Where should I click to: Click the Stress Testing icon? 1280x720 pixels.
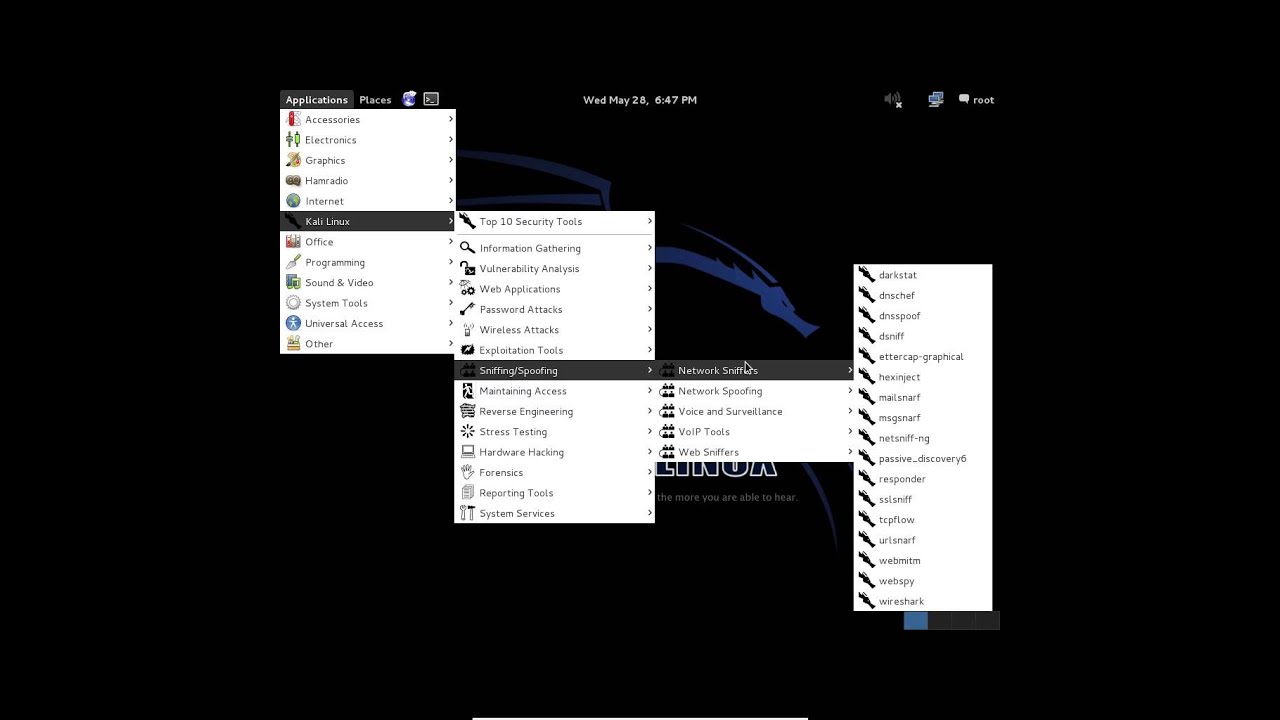point(467,432)
